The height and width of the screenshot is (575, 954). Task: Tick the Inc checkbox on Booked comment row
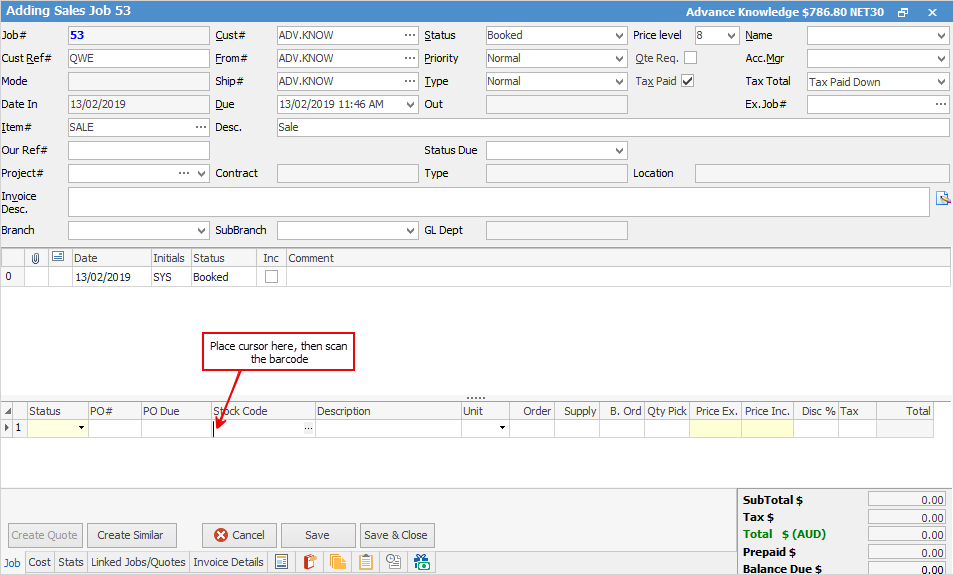click(271, 277)
